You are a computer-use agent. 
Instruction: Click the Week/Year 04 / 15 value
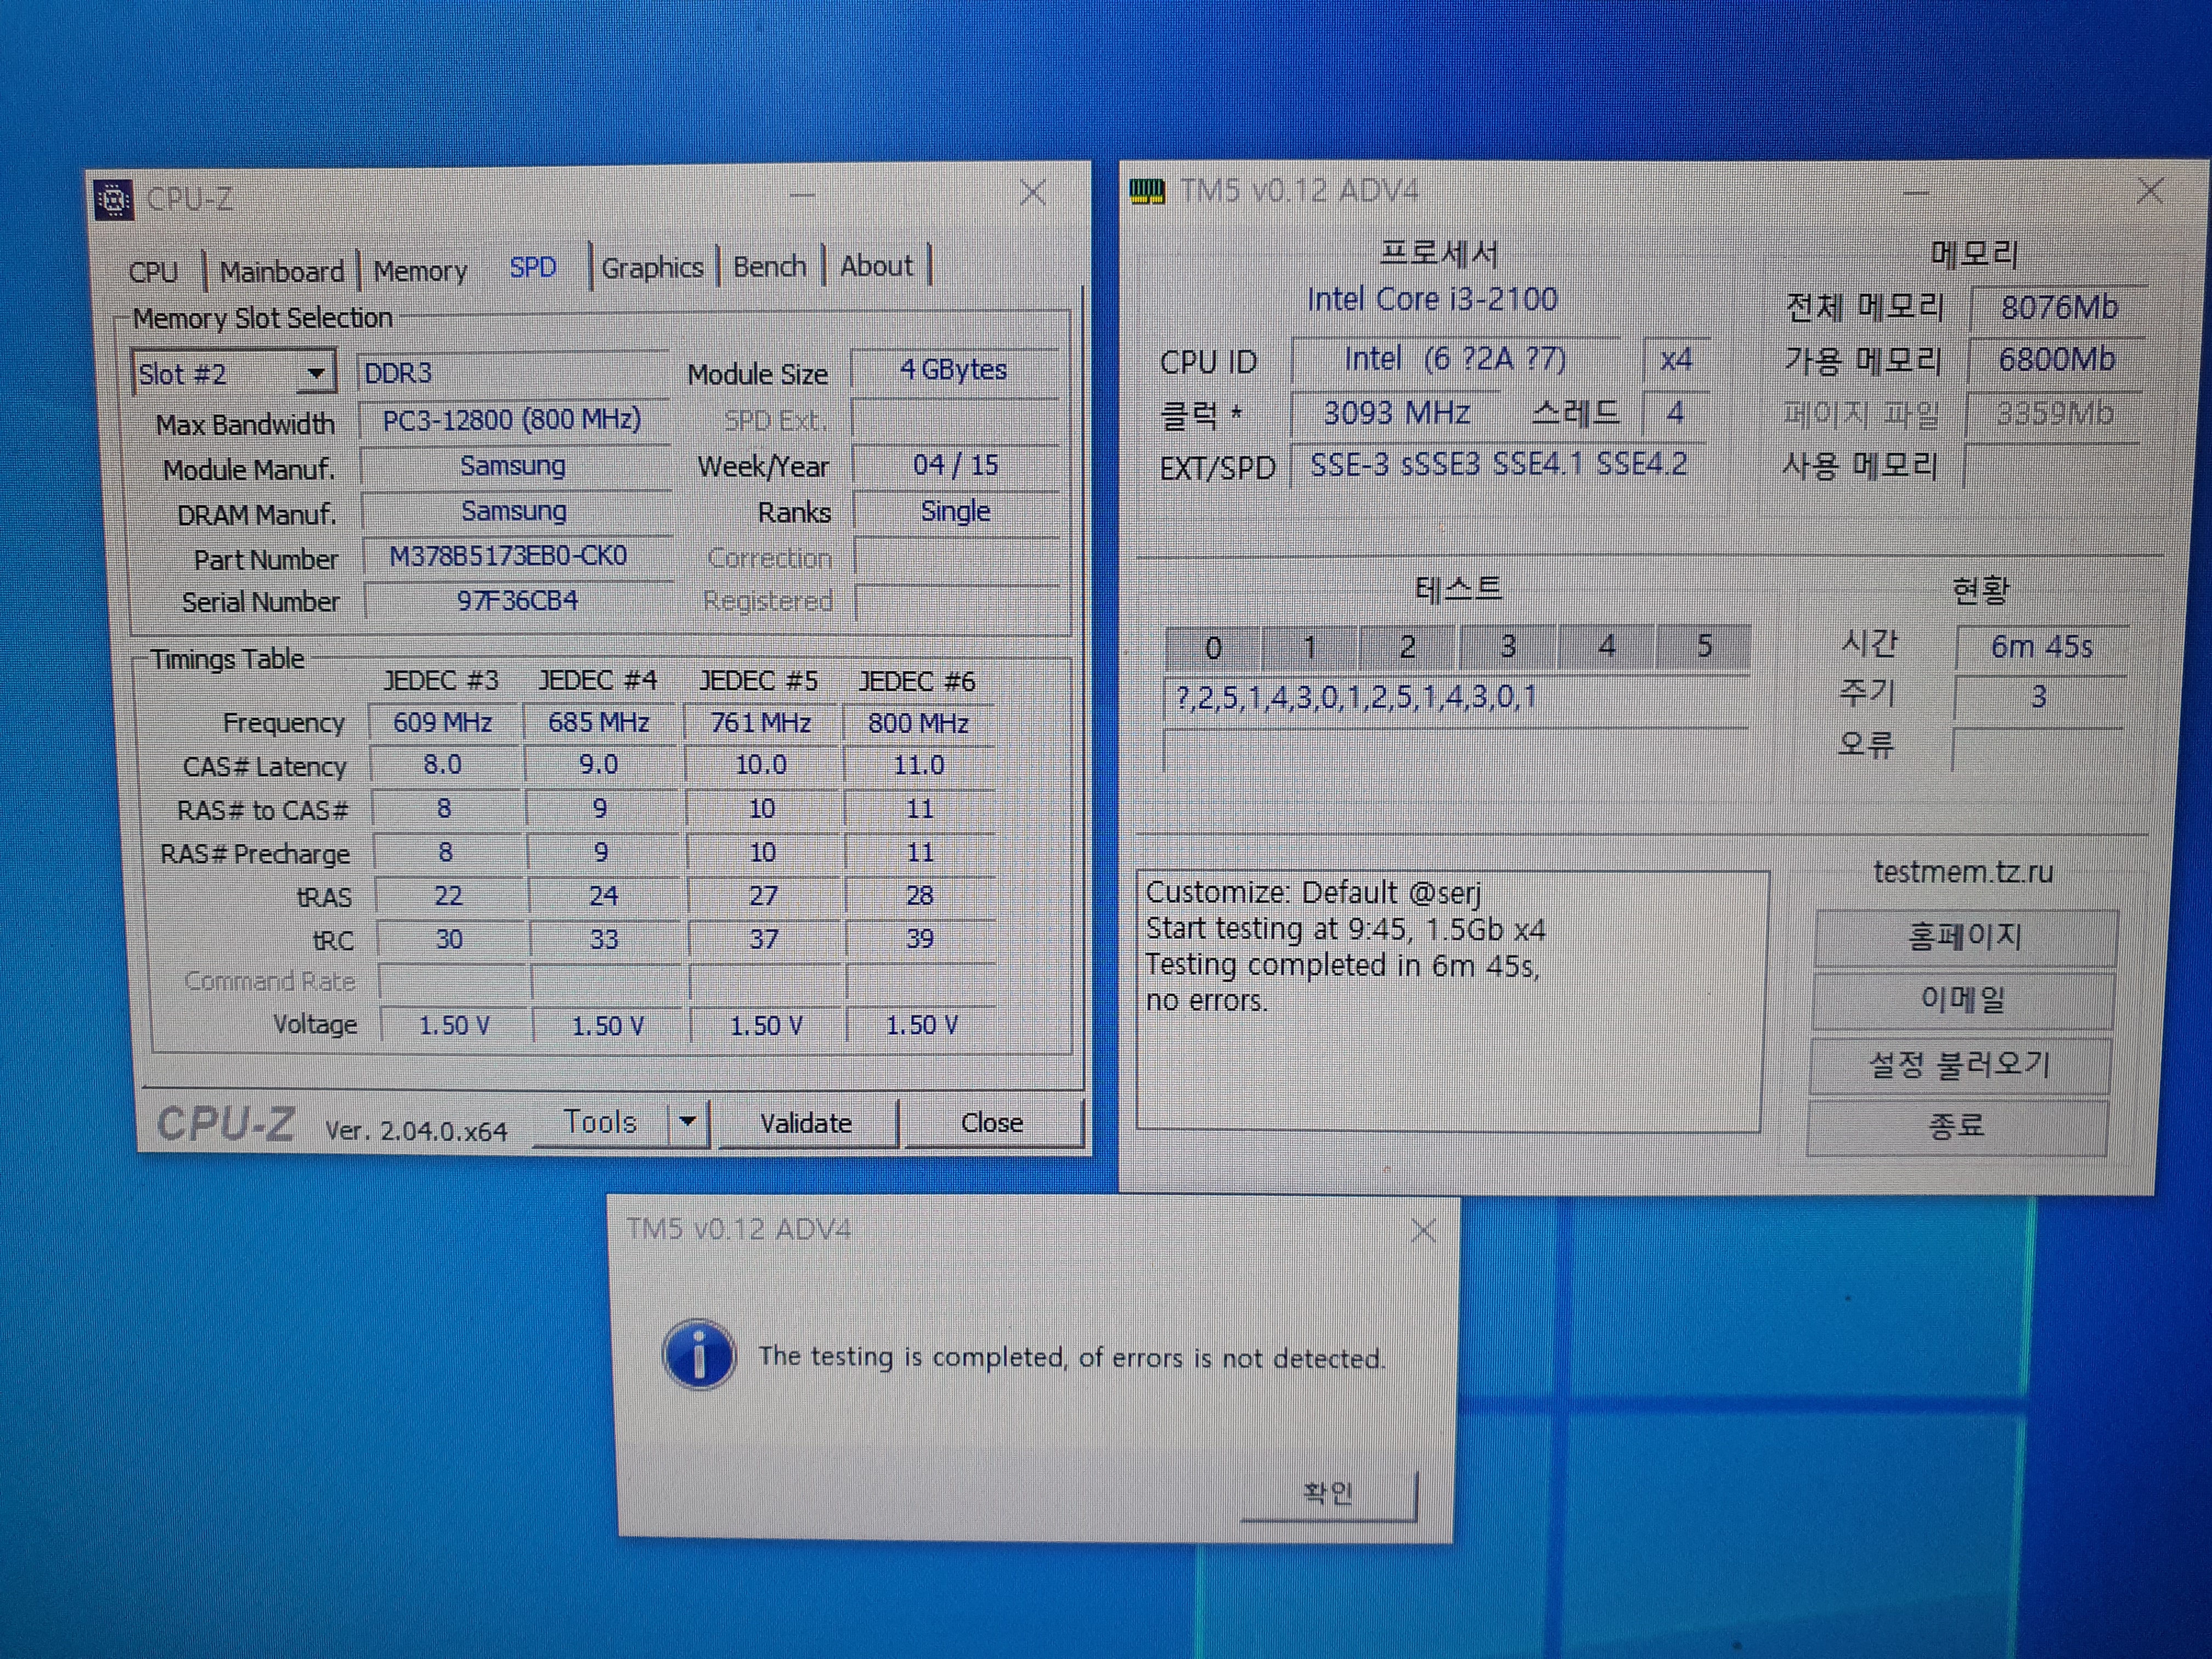955,465
